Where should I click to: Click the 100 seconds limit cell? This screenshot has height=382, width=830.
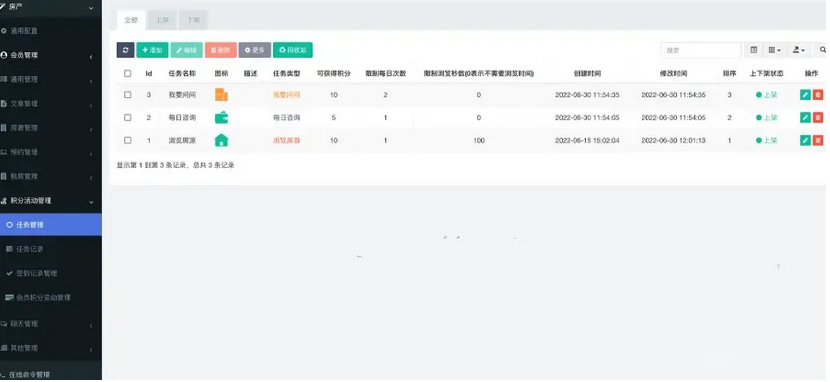(479, 140)
